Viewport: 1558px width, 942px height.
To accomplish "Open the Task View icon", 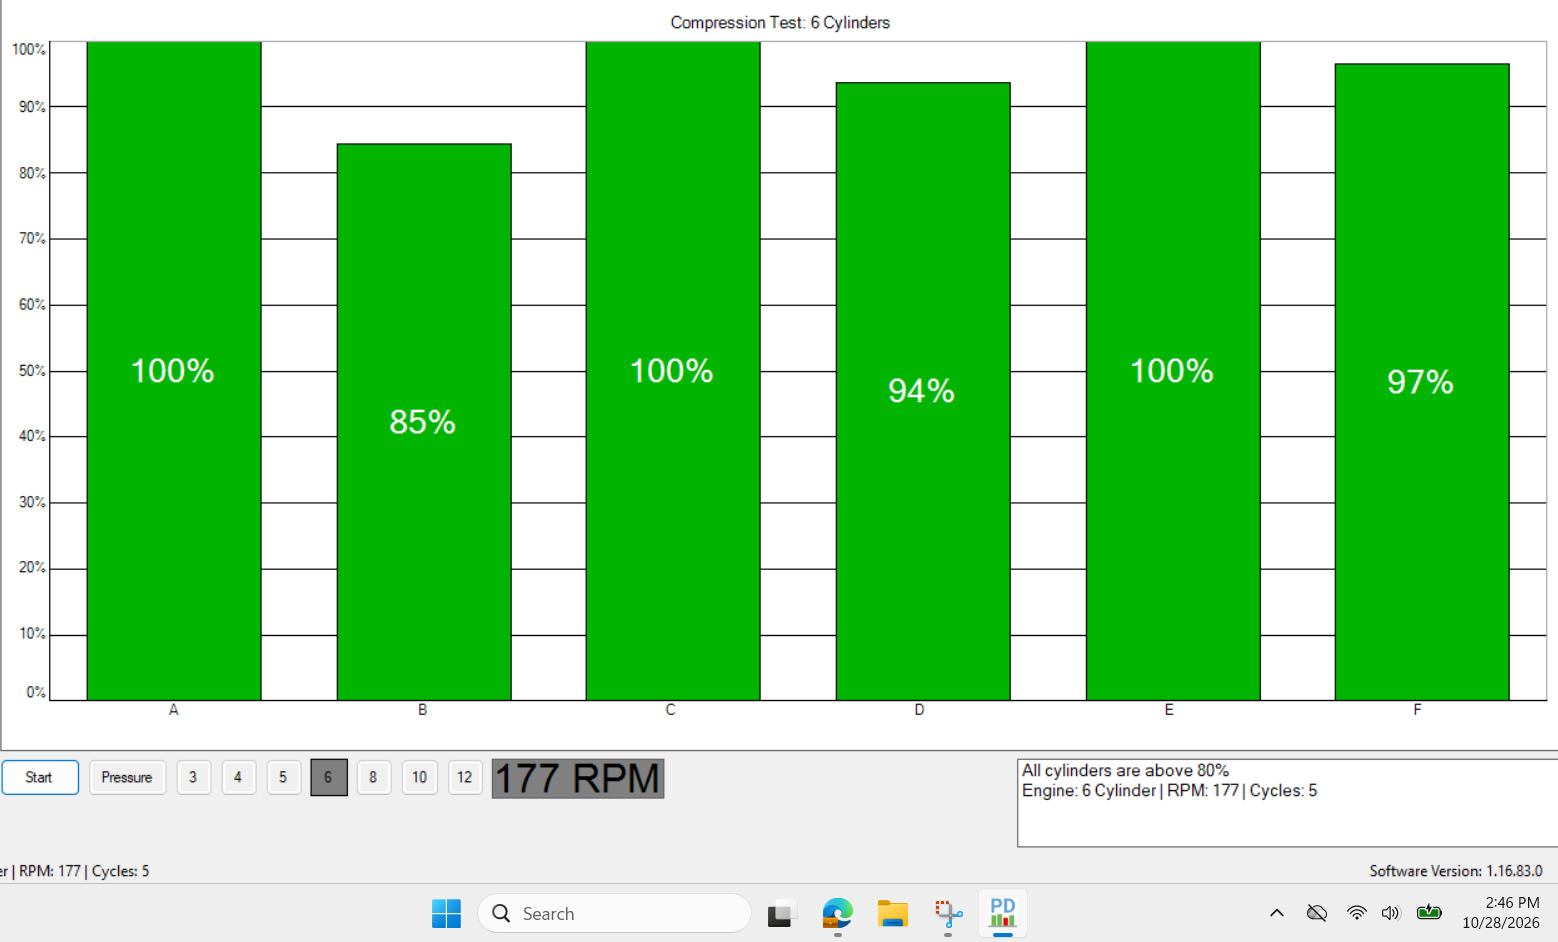I will pos(782,913).
